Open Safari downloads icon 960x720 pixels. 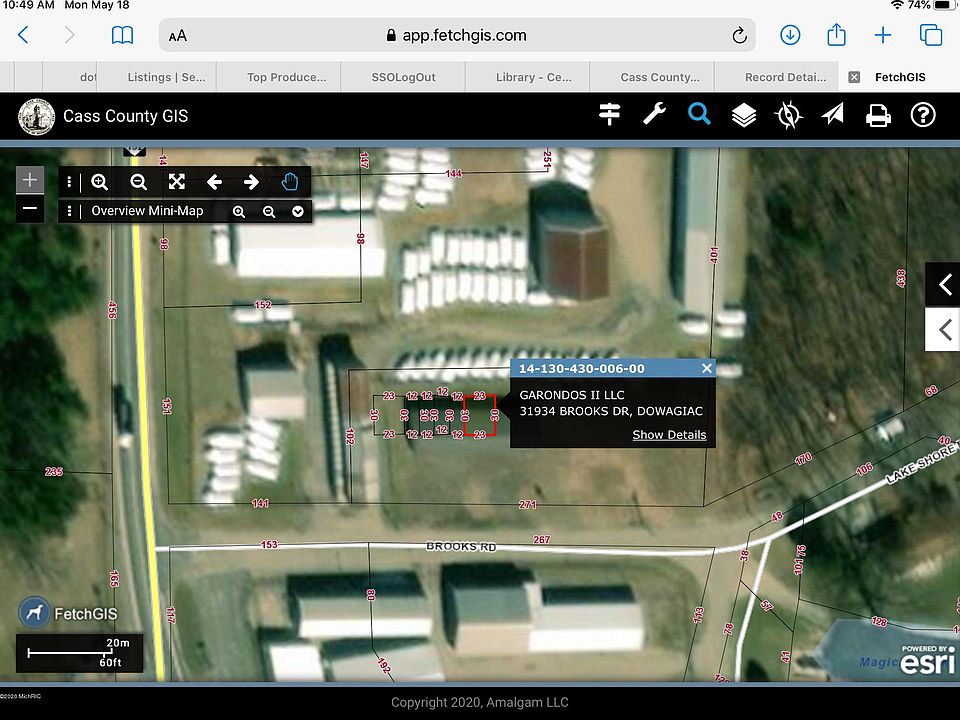790,35
